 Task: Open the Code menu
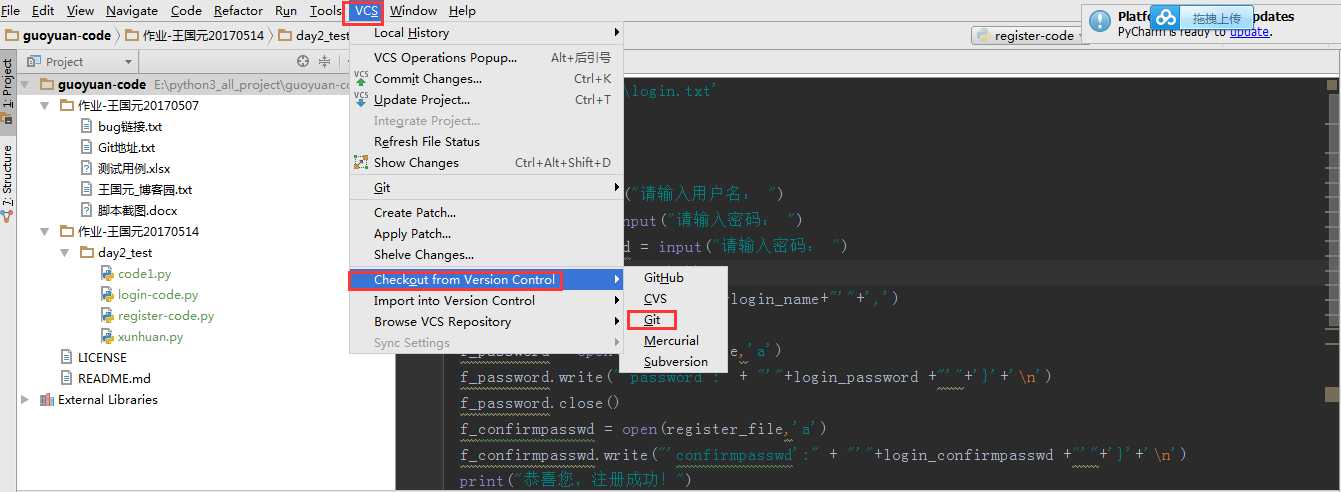(186, 10)
